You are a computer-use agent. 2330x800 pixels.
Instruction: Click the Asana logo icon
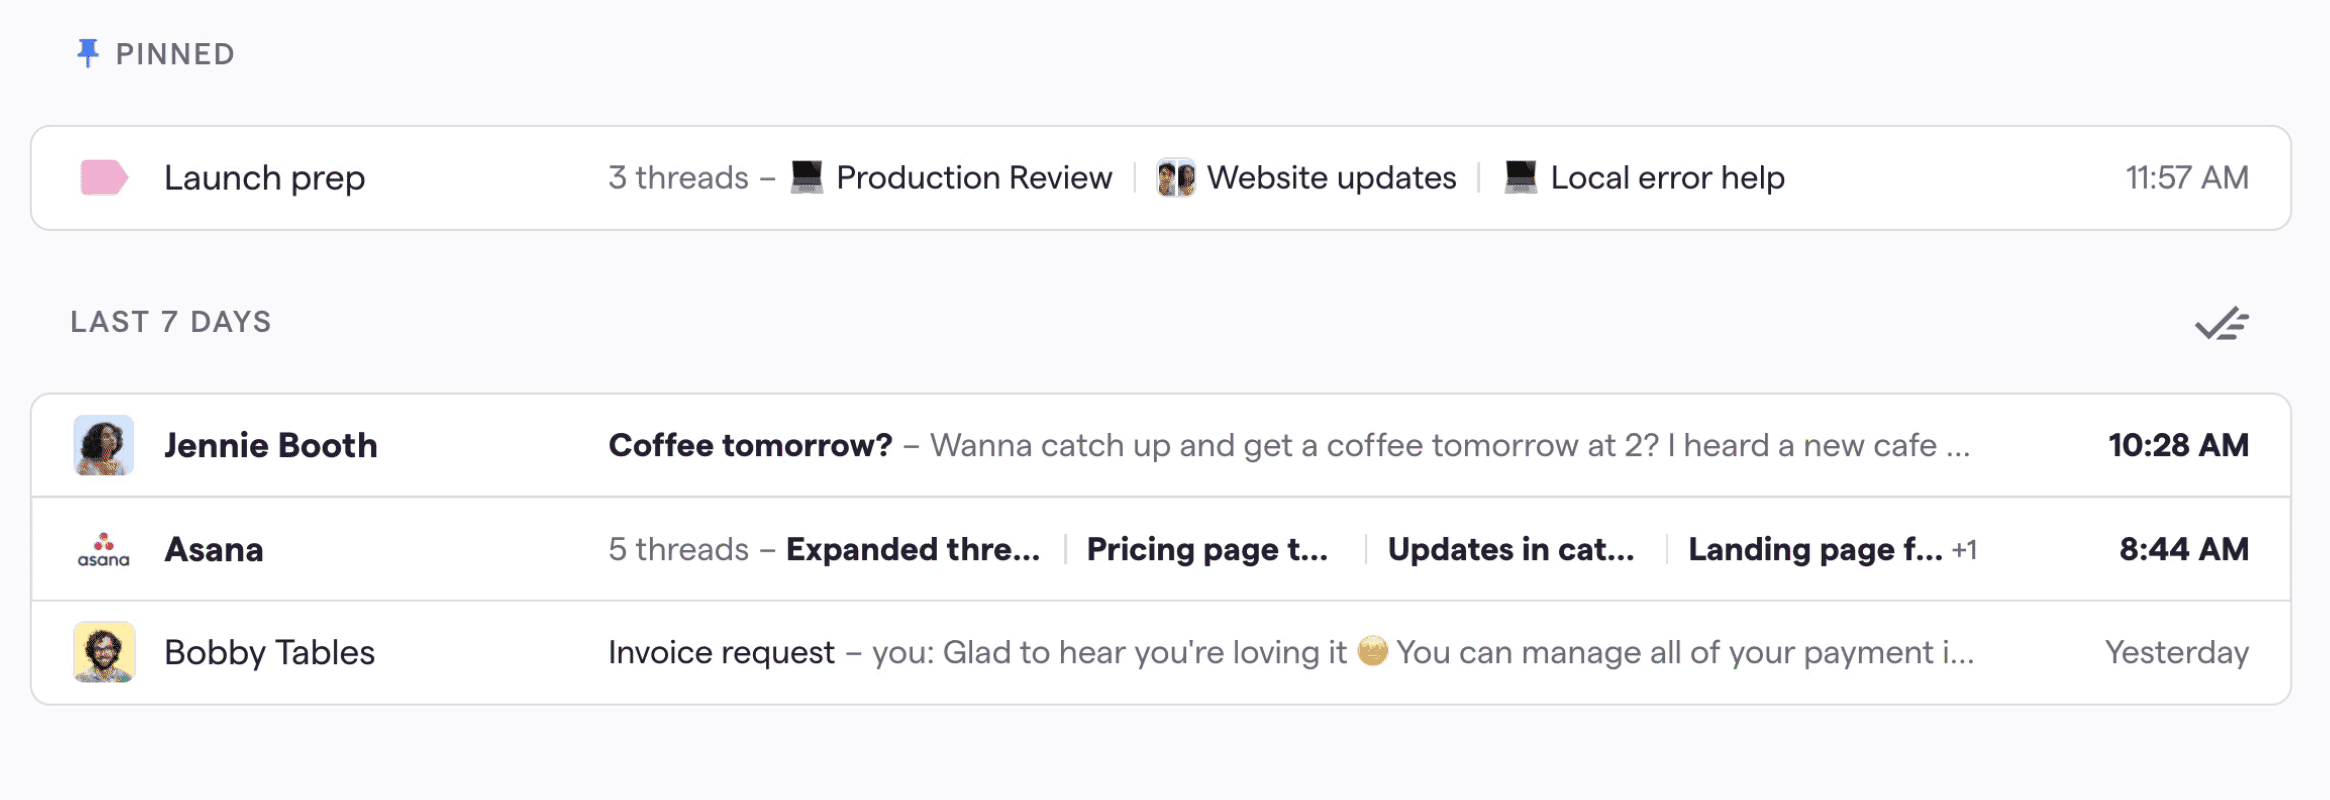[104, 549]
